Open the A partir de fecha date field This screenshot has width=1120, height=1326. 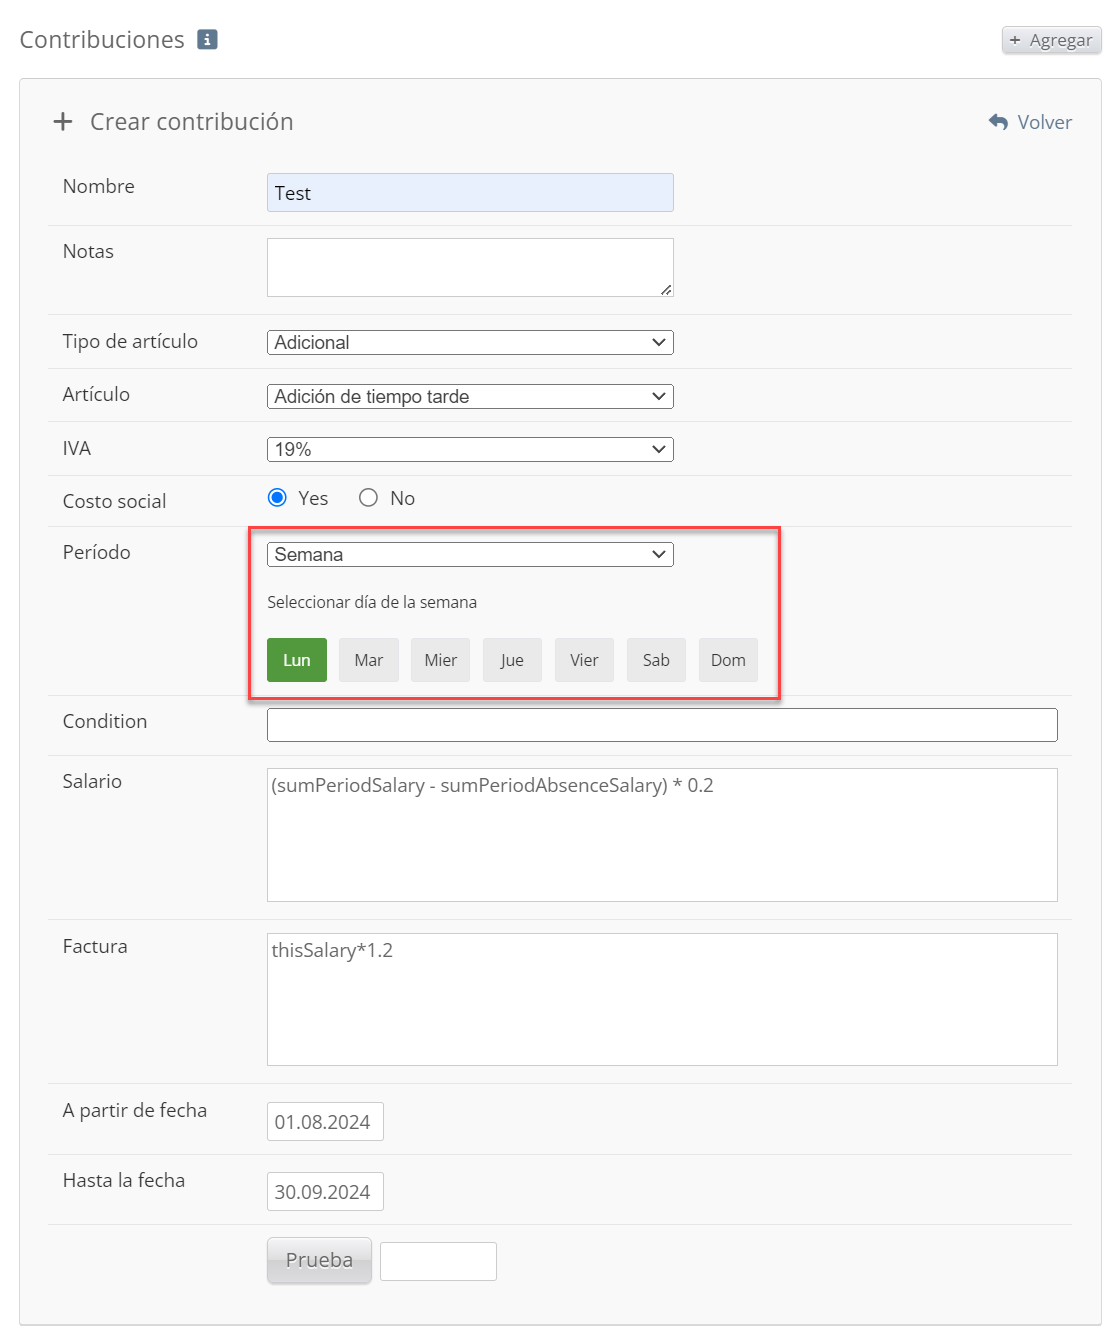pyautogui.click(x=325, y=1122)
